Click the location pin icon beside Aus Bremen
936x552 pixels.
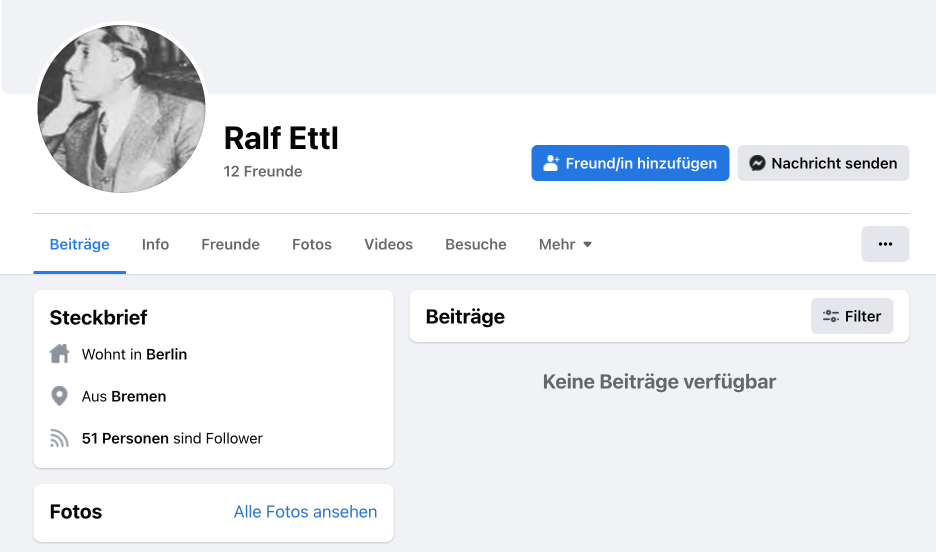(60, 396)
